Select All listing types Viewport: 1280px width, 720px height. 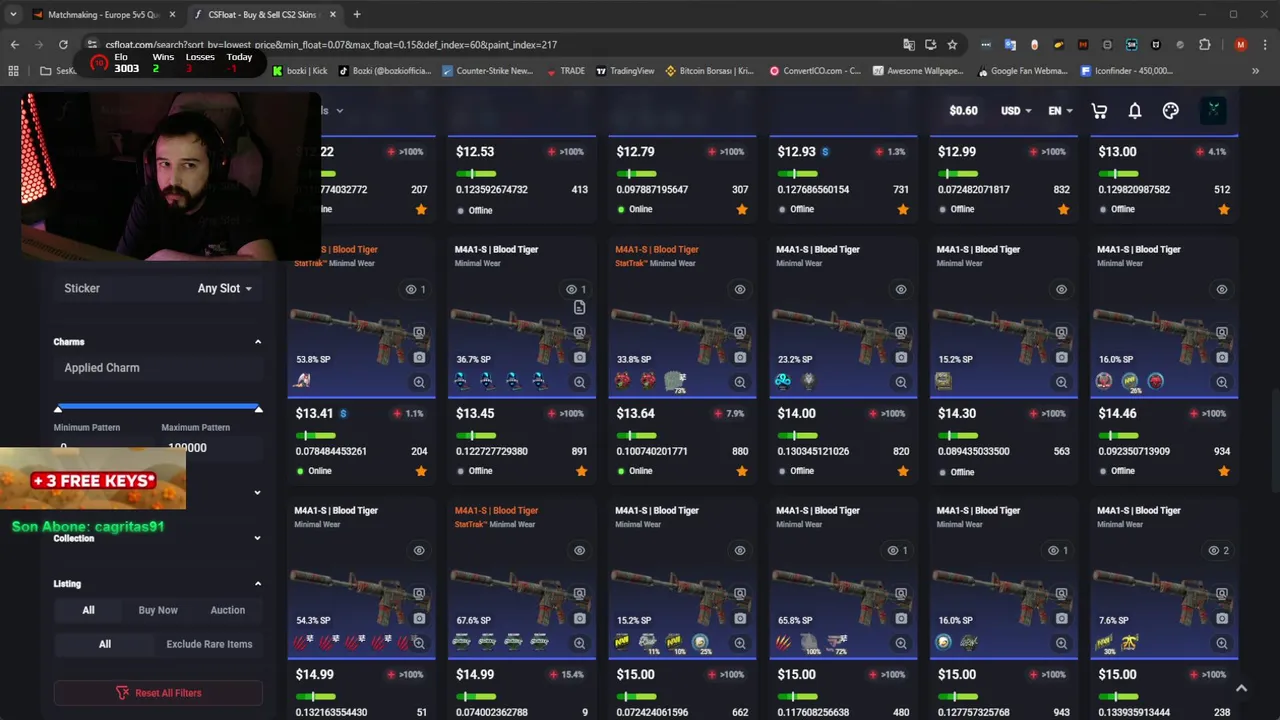(x=88, y=610)
